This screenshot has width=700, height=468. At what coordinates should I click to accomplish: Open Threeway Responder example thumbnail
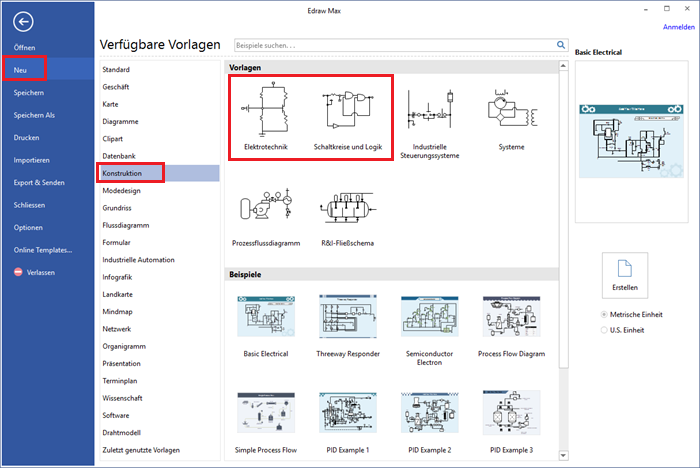[x=348, y=316]
